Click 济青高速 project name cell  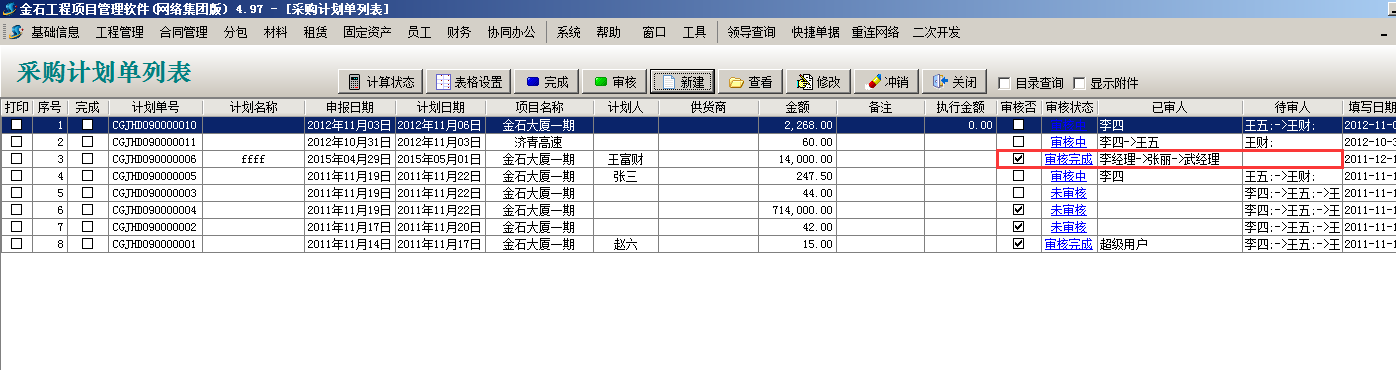539,142
